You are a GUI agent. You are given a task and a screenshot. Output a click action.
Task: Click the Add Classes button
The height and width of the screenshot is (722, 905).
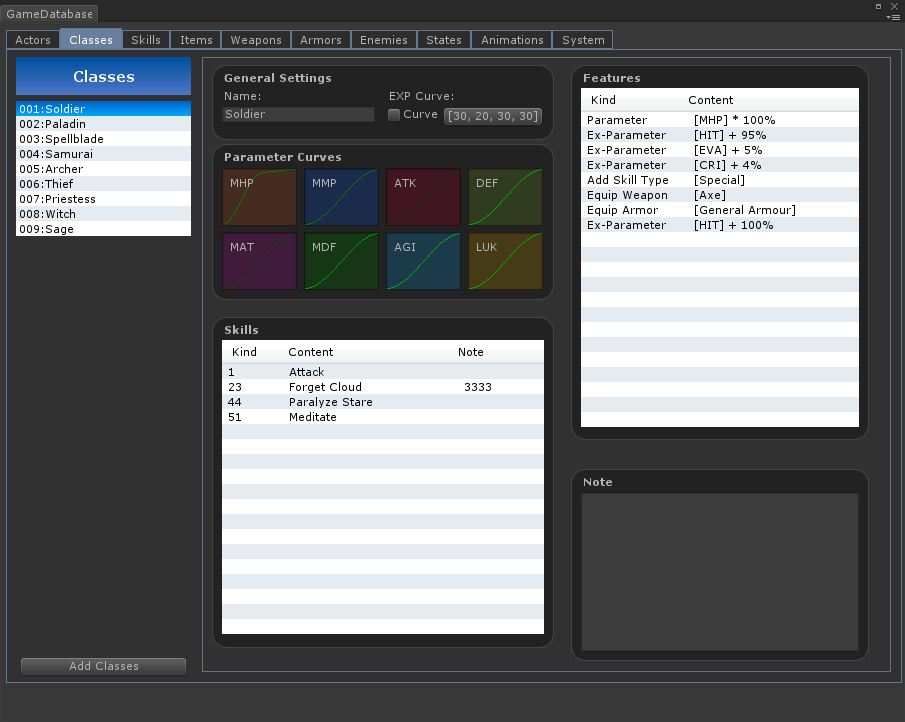103,666
